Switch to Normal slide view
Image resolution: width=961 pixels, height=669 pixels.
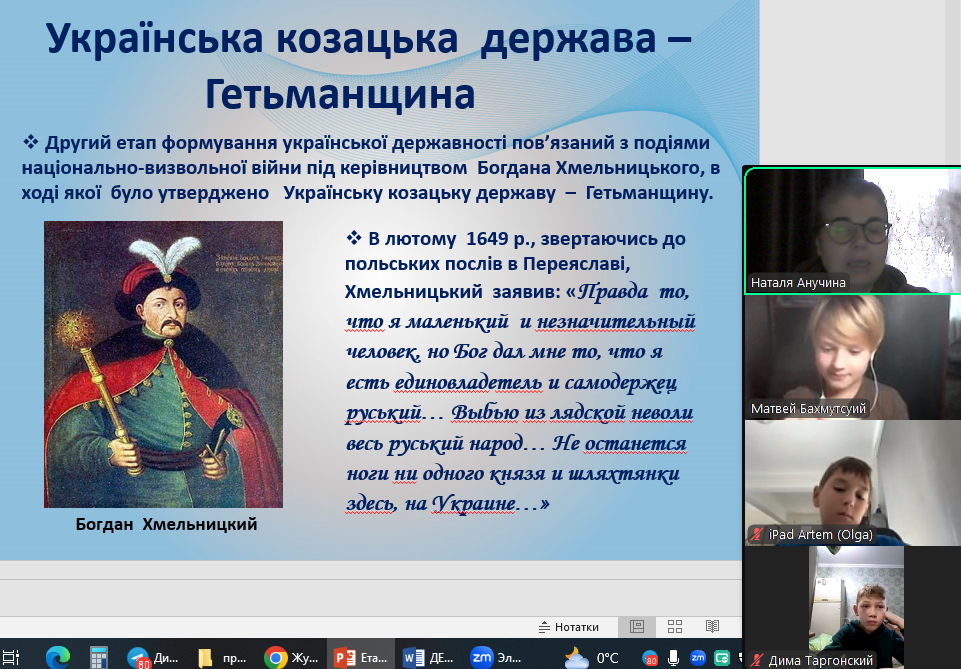[637, 627]
